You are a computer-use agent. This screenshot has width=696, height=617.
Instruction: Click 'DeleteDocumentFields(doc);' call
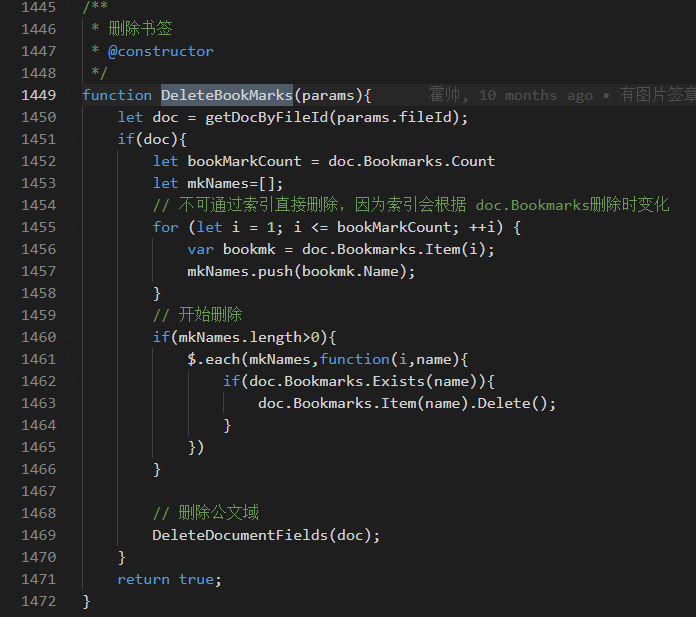point(266,535)
